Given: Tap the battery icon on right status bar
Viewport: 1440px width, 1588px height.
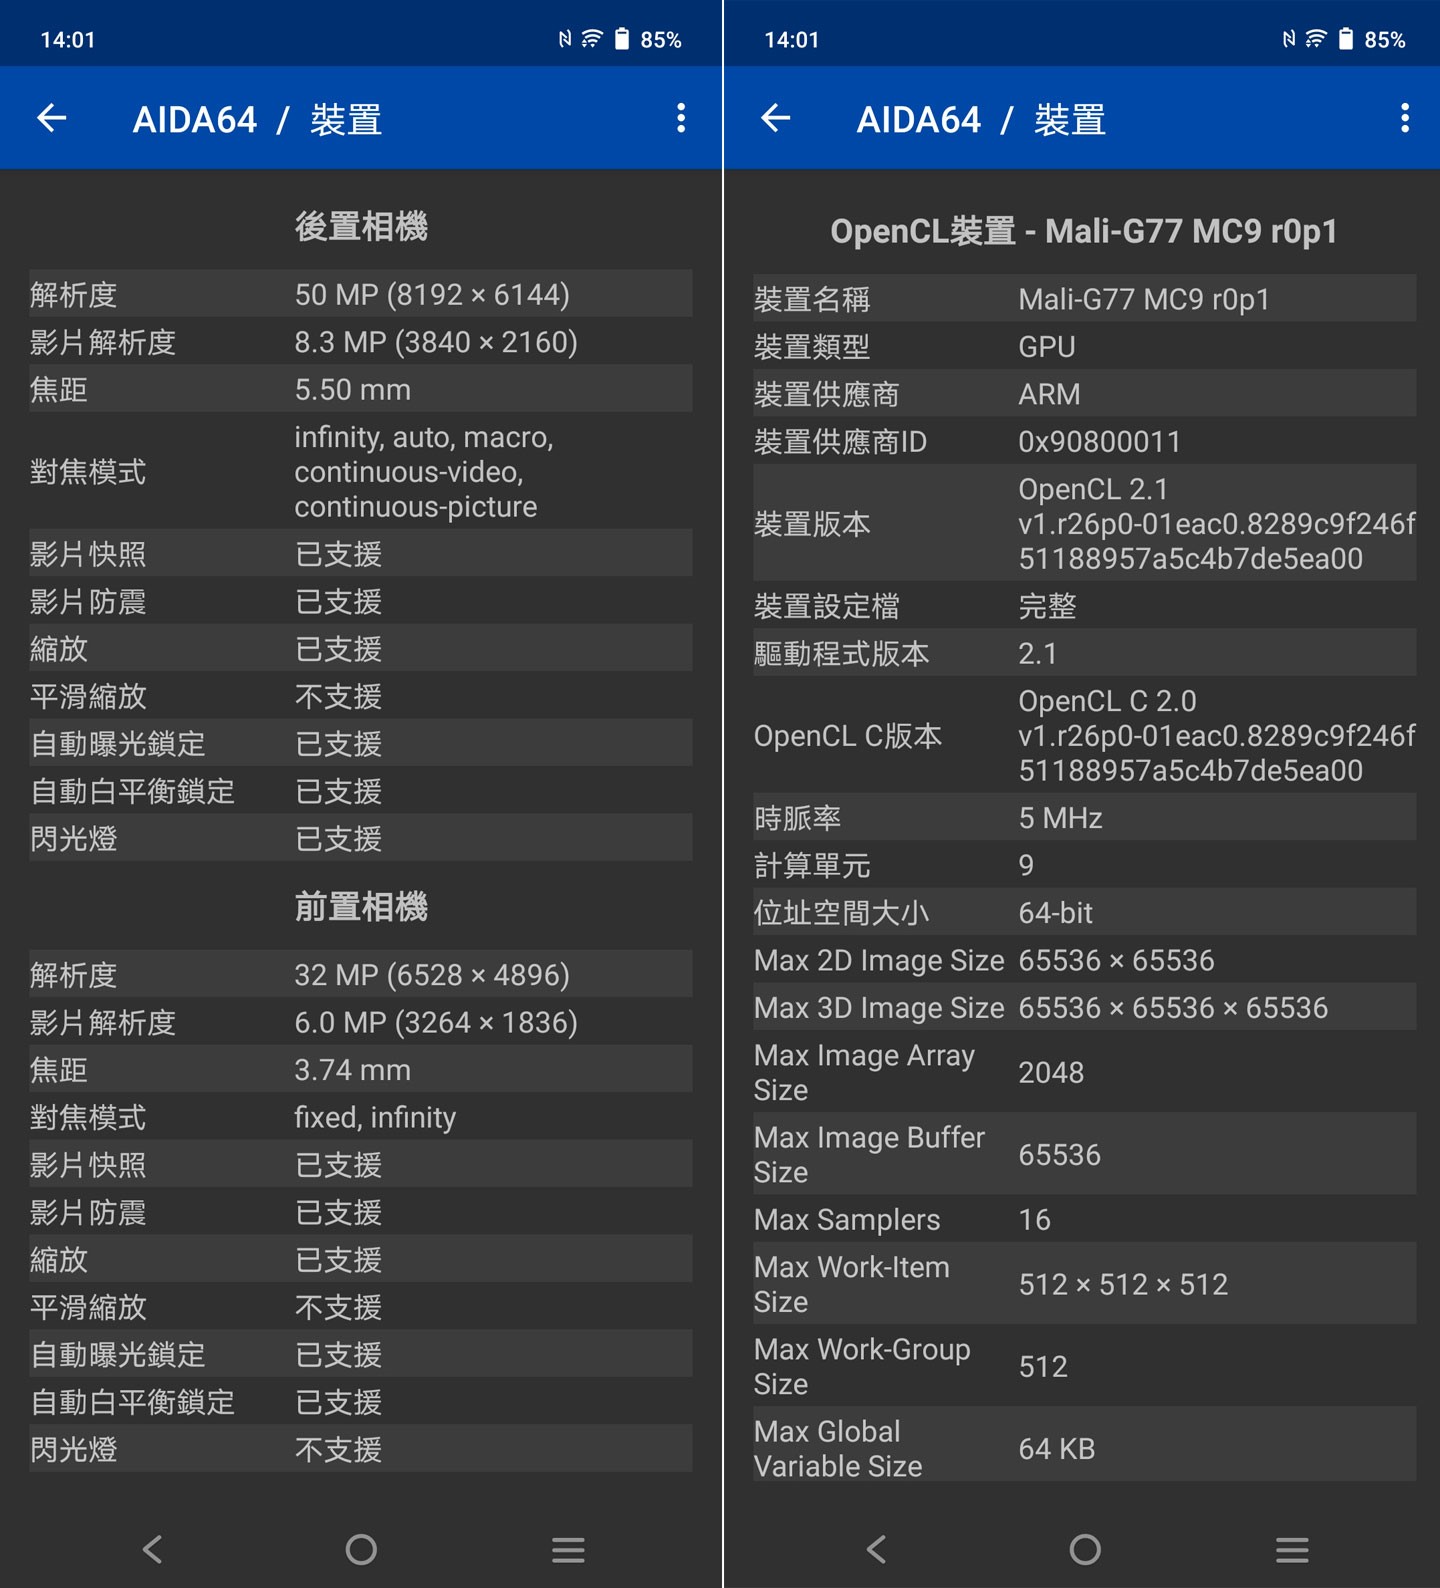Looking at the screenshot, I should [1346, 39].
